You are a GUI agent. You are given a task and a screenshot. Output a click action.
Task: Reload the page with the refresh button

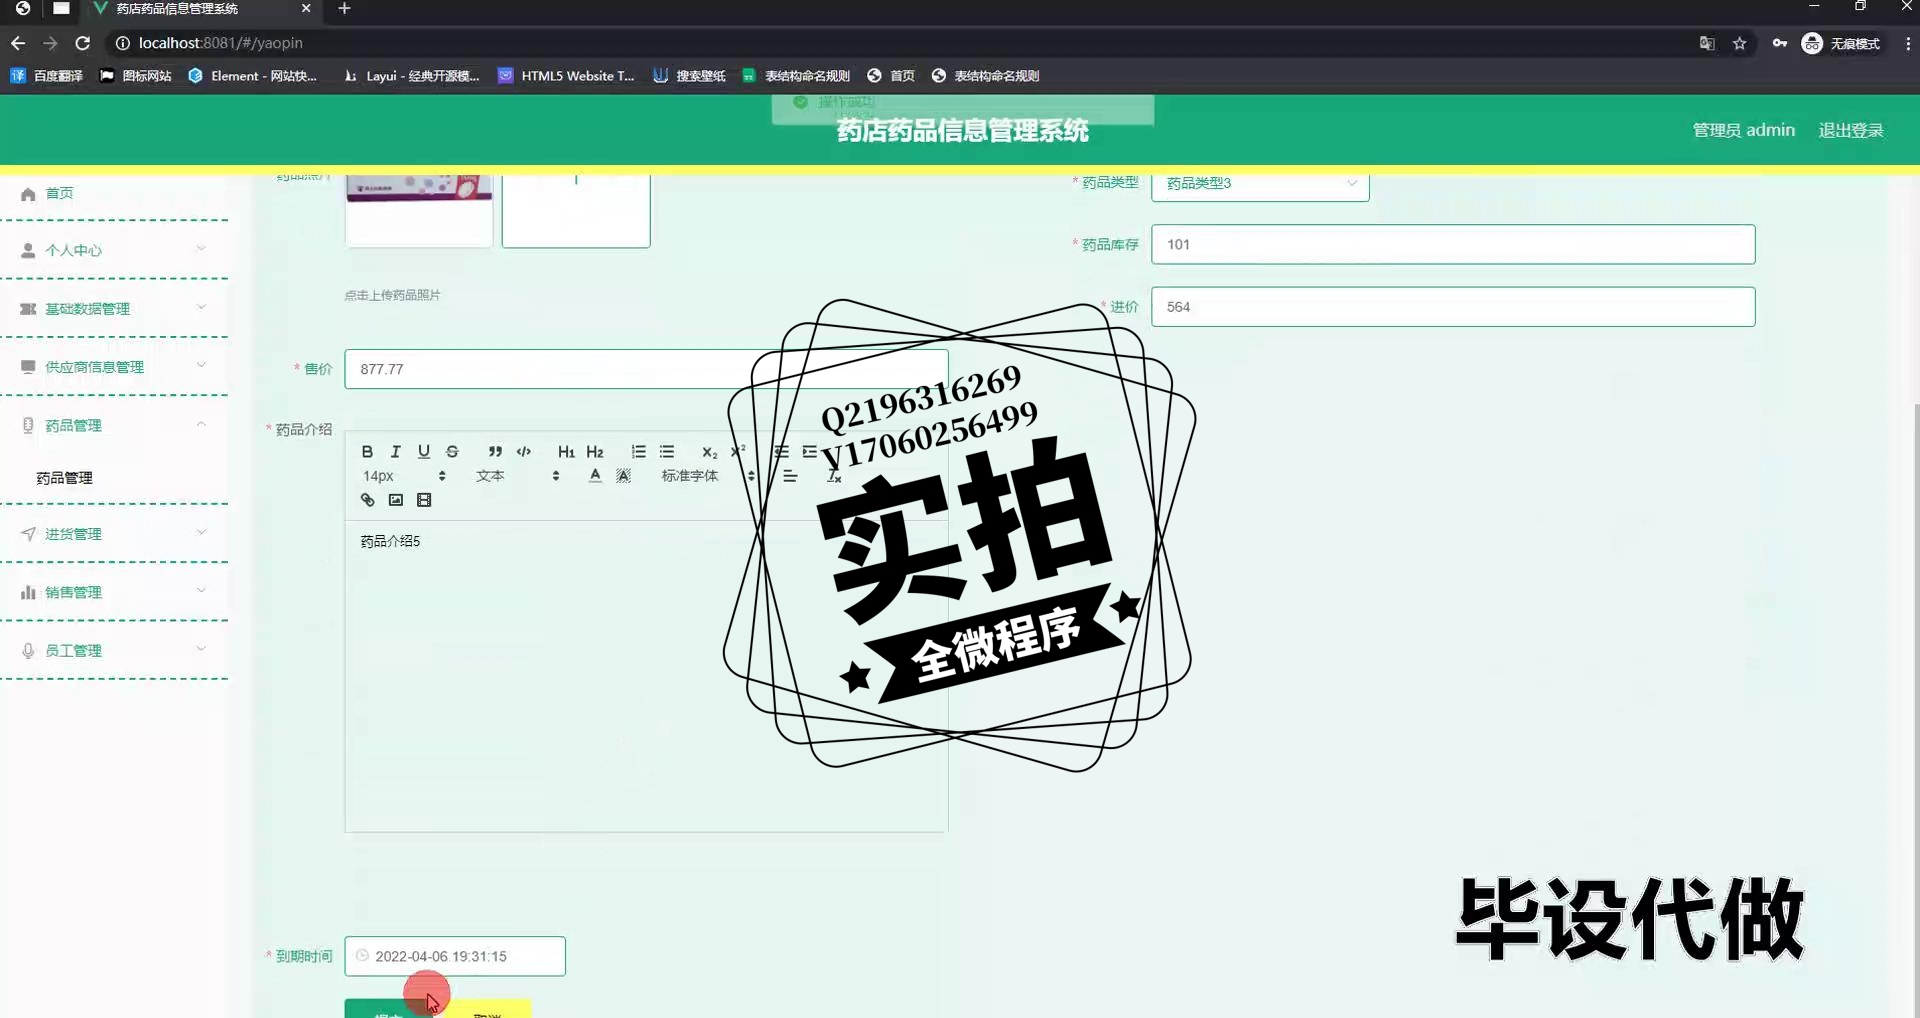tap(83, 43)
